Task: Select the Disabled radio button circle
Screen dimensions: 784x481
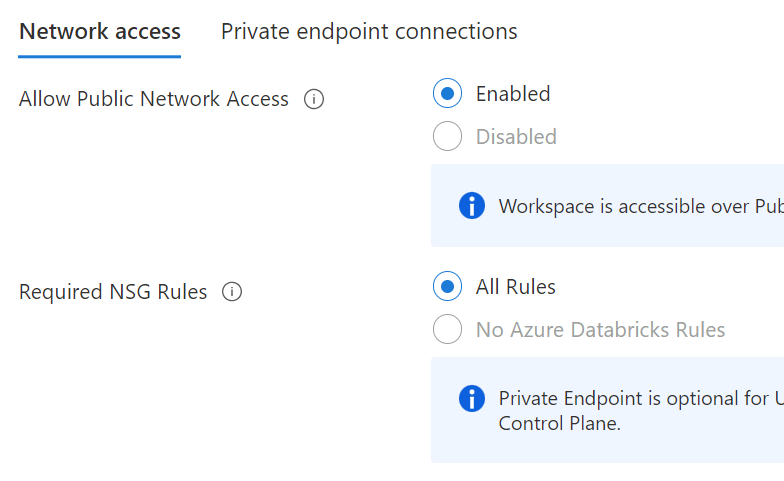Action: (x=447, y=136)
